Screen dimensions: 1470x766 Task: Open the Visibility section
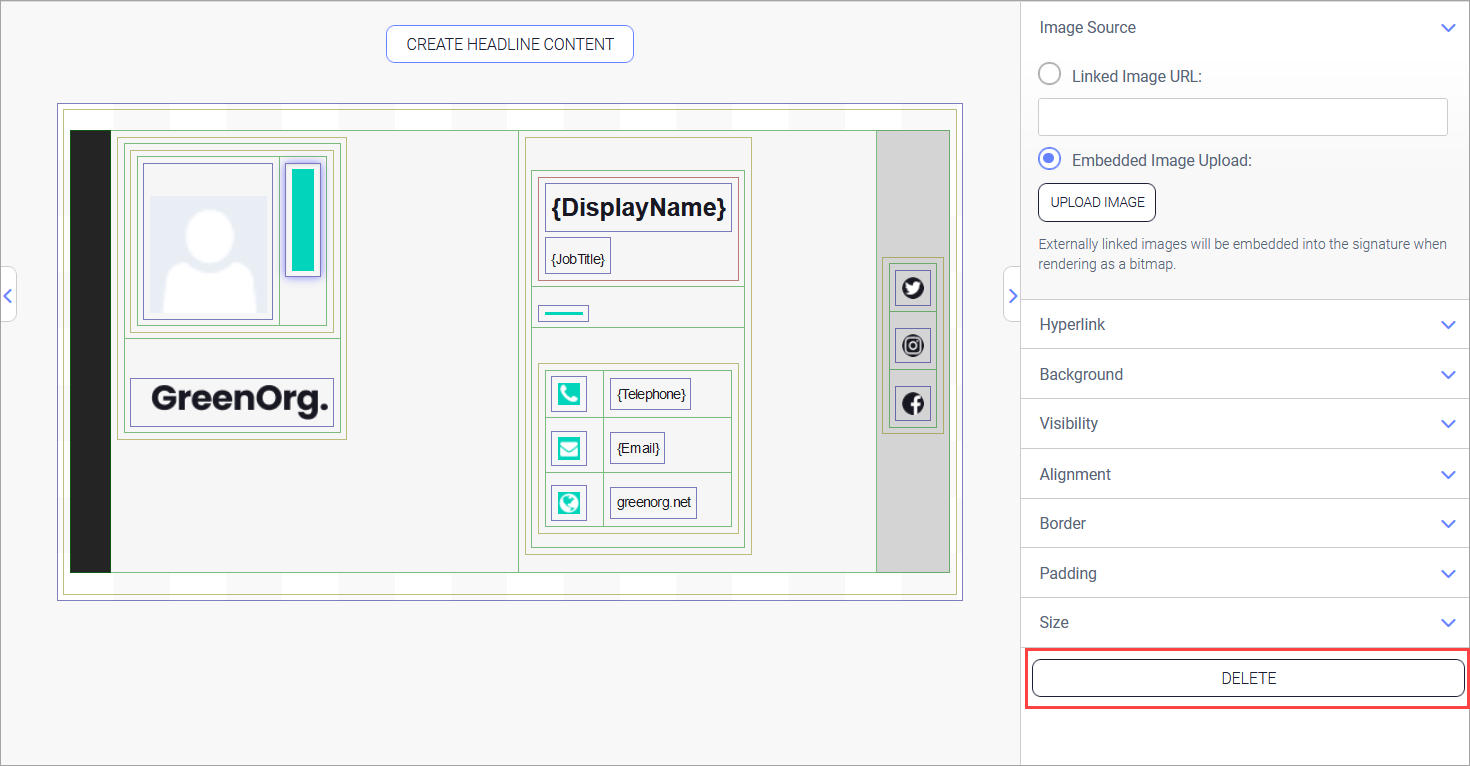point(1244,424)
